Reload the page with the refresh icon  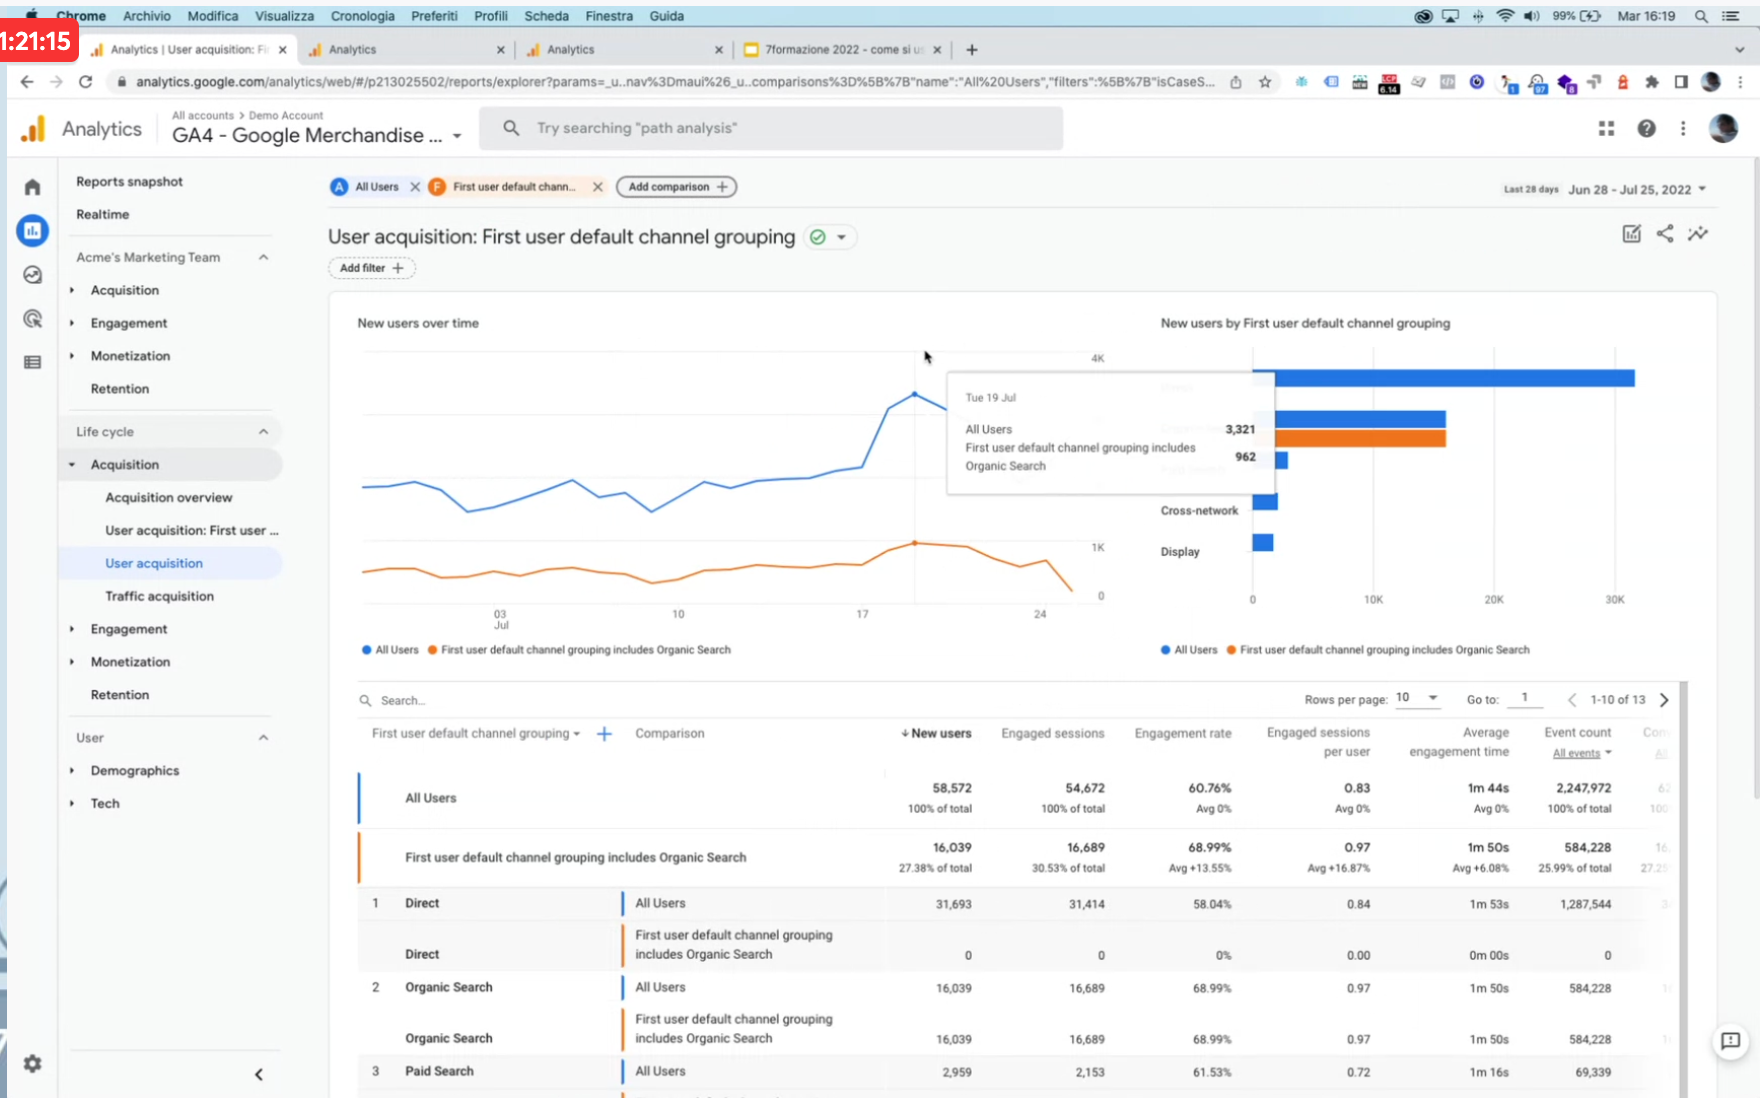(x=86, y=82)
